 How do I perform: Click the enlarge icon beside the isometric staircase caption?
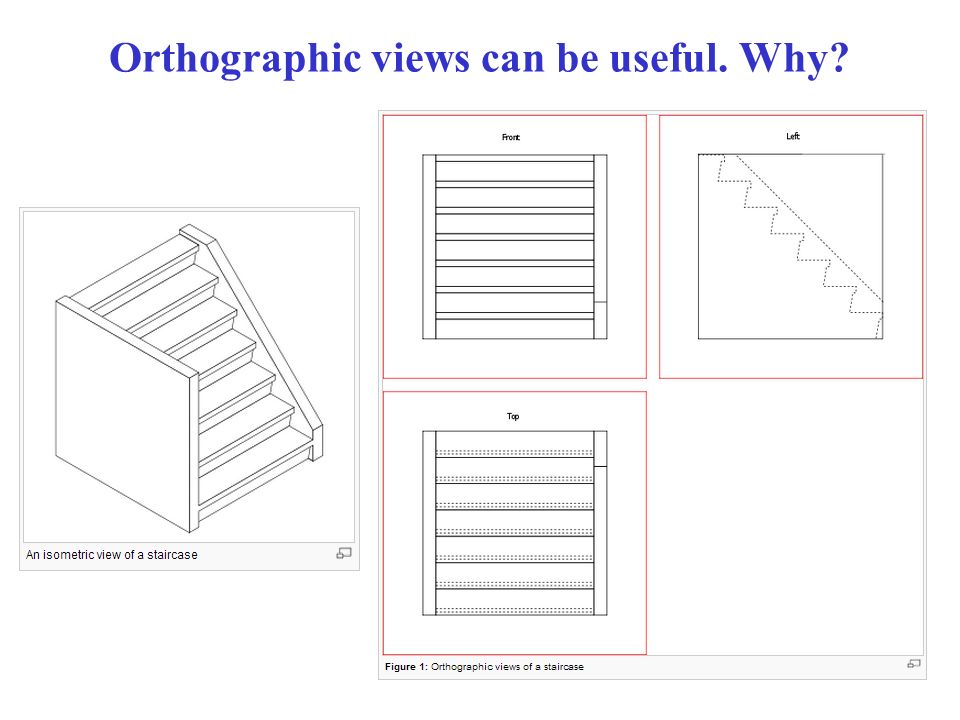[x=344, y=553]
